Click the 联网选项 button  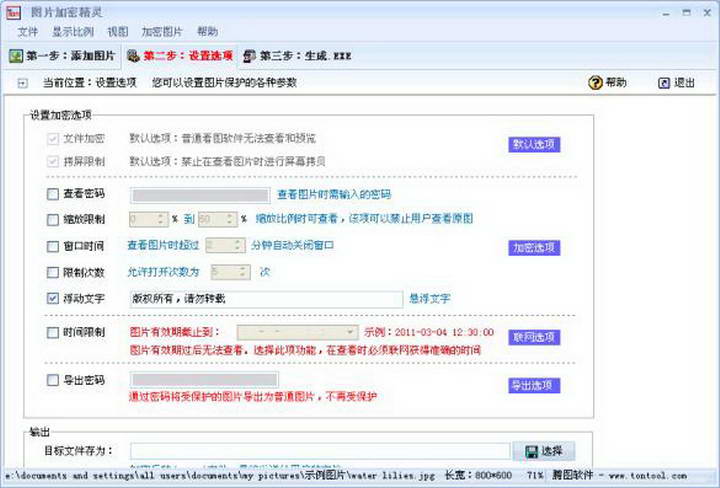click(x=534, y=337)
